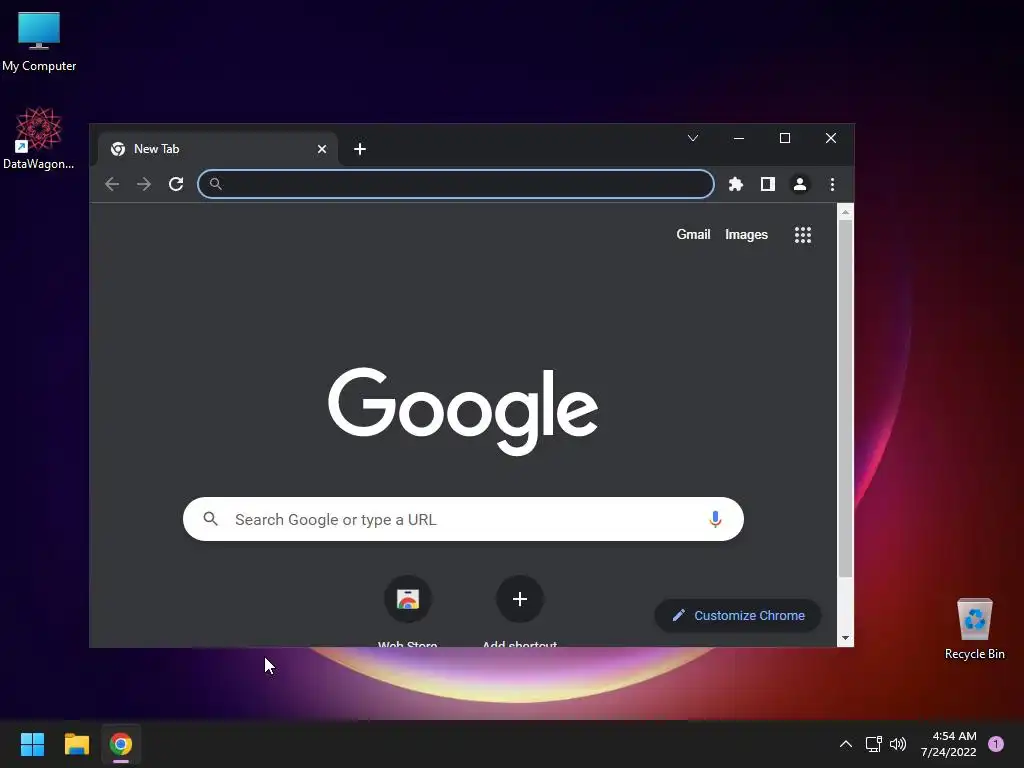Open File Explorer from the taskbar

point(76,744)
